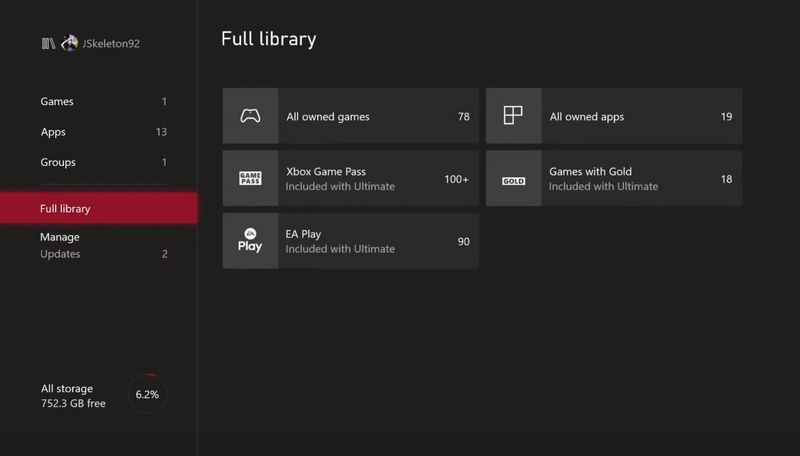Click the 100+ count on Xbox Game Pass
The width and height of the screenshot is (800, 456).
[x=456, y=180]
